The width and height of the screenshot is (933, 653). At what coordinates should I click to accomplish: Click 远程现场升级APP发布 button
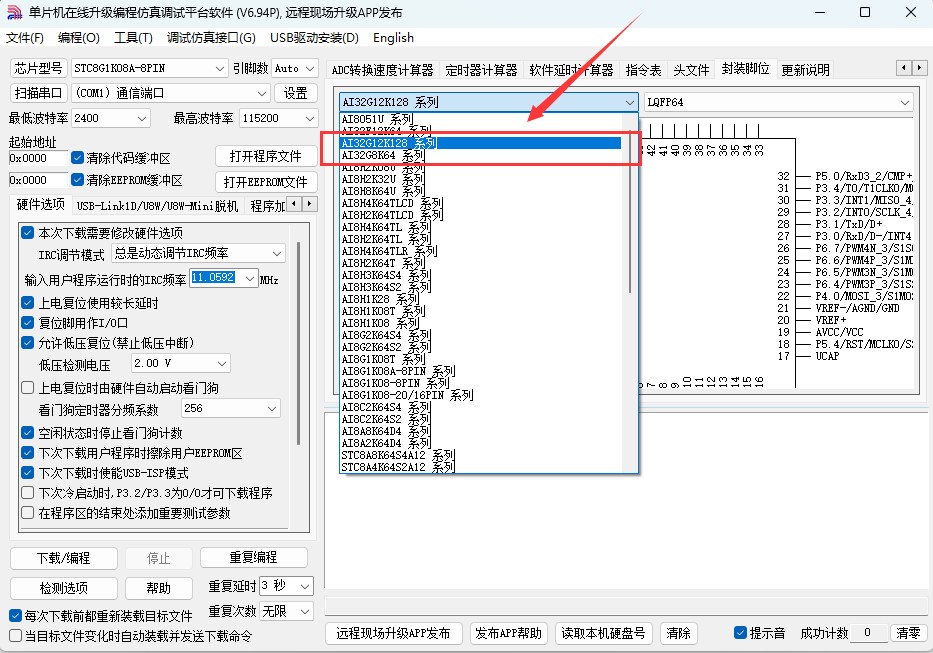coord(393,633)
